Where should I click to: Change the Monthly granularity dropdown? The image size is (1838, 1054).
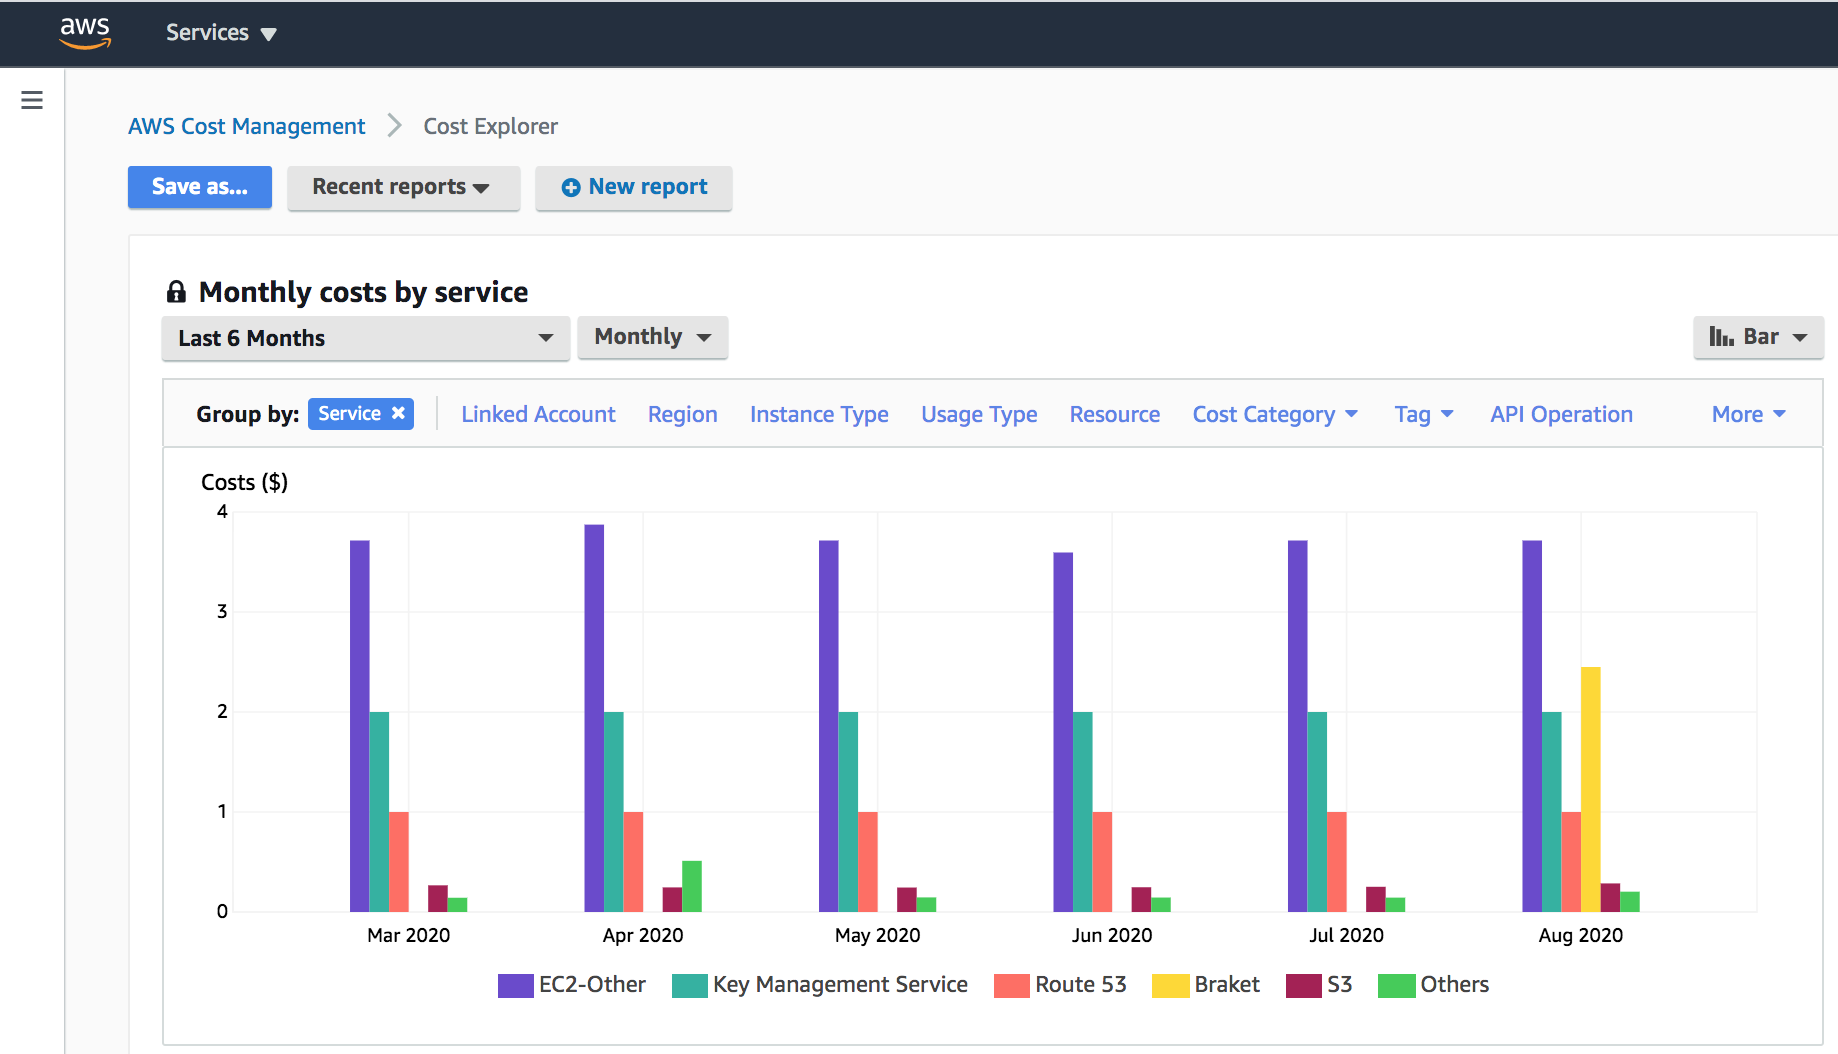coord(653,337)
